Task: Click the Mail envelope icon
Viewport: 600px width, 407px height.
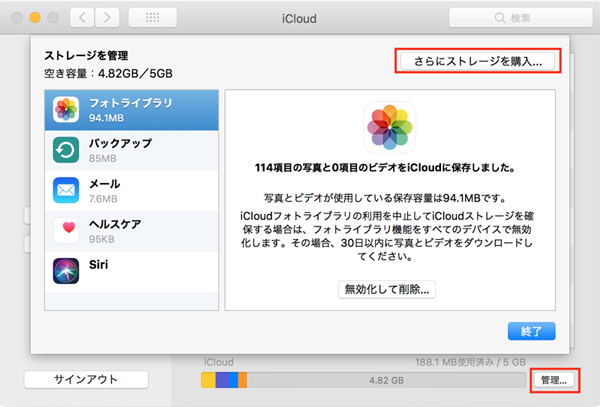Action: [66, 190]
